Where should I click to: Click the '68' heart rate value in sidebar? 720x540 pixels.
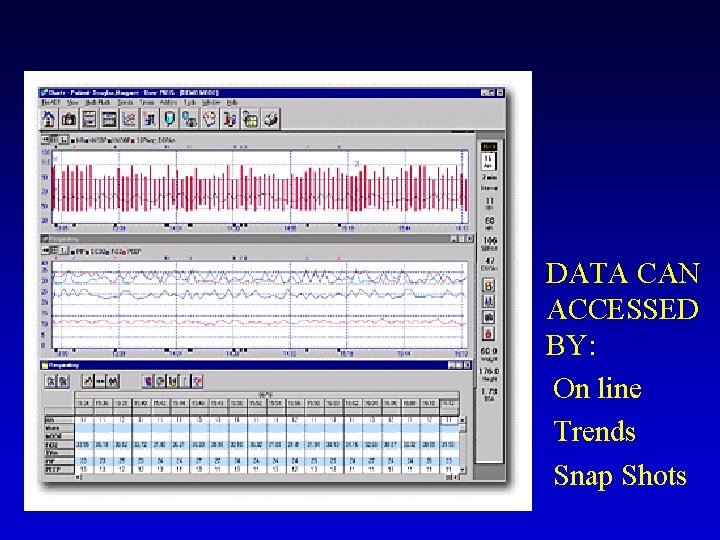click(489, 220)
